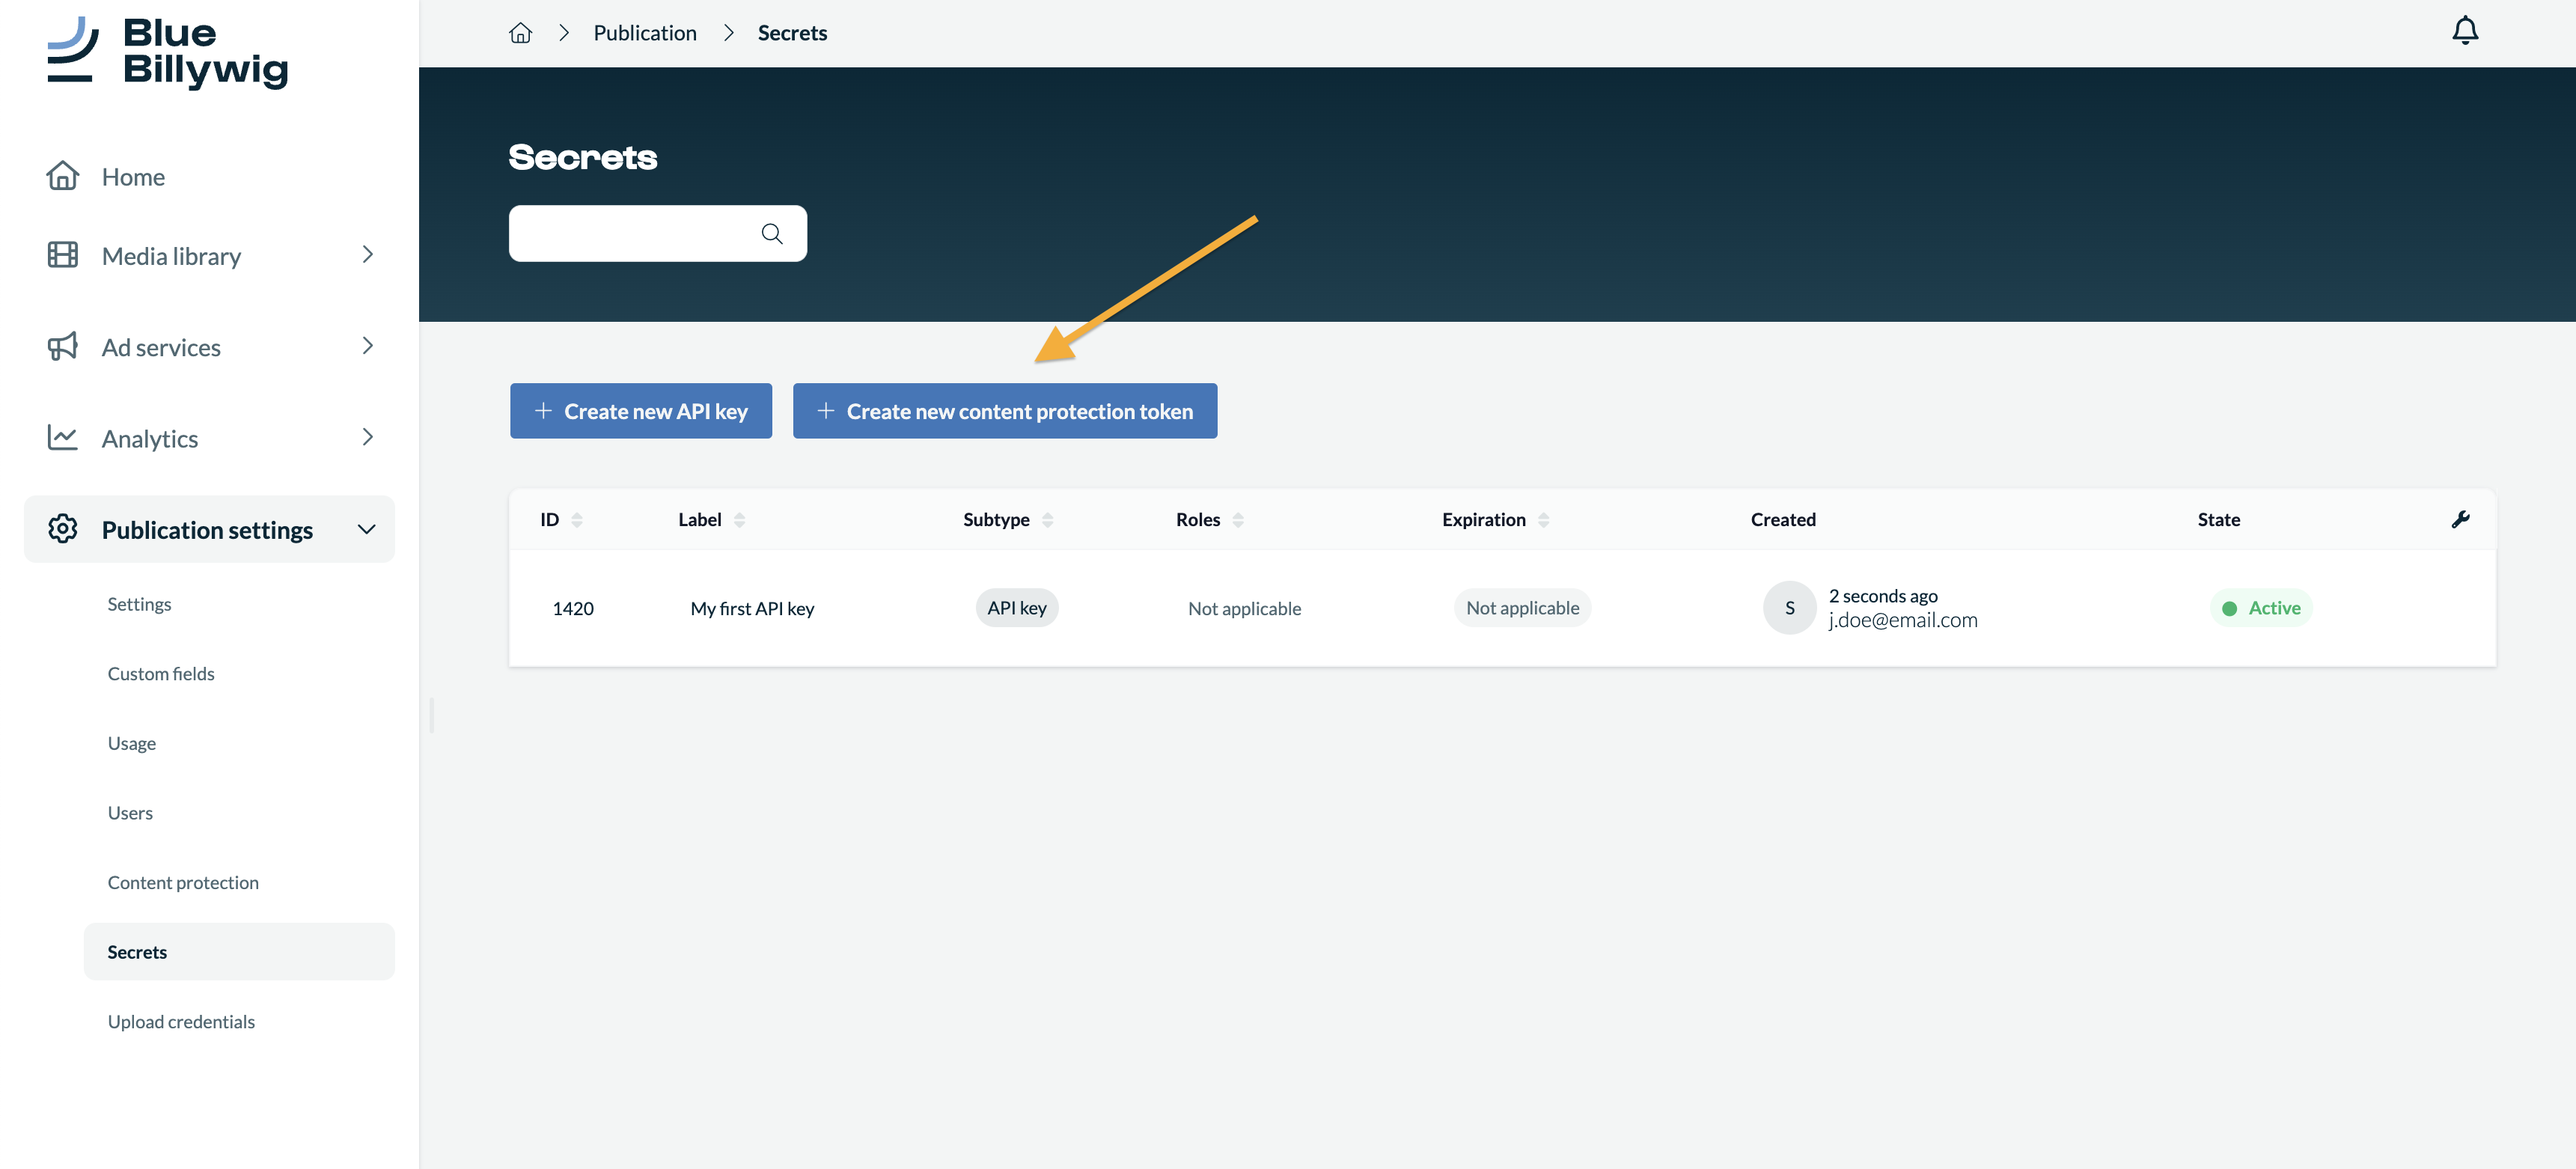Click the j.doe@email.com text

1903,620
